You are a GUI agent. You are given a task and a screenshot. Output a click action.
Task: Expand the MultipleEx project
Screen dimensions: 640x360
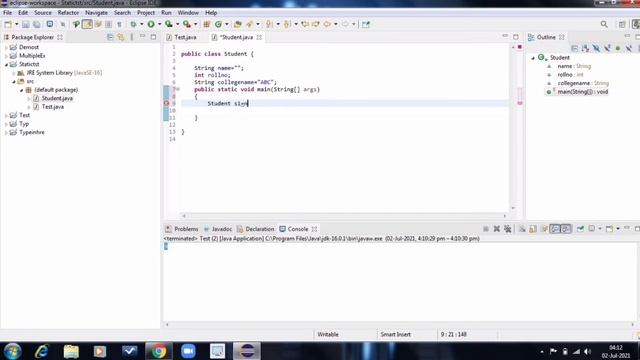6,56
